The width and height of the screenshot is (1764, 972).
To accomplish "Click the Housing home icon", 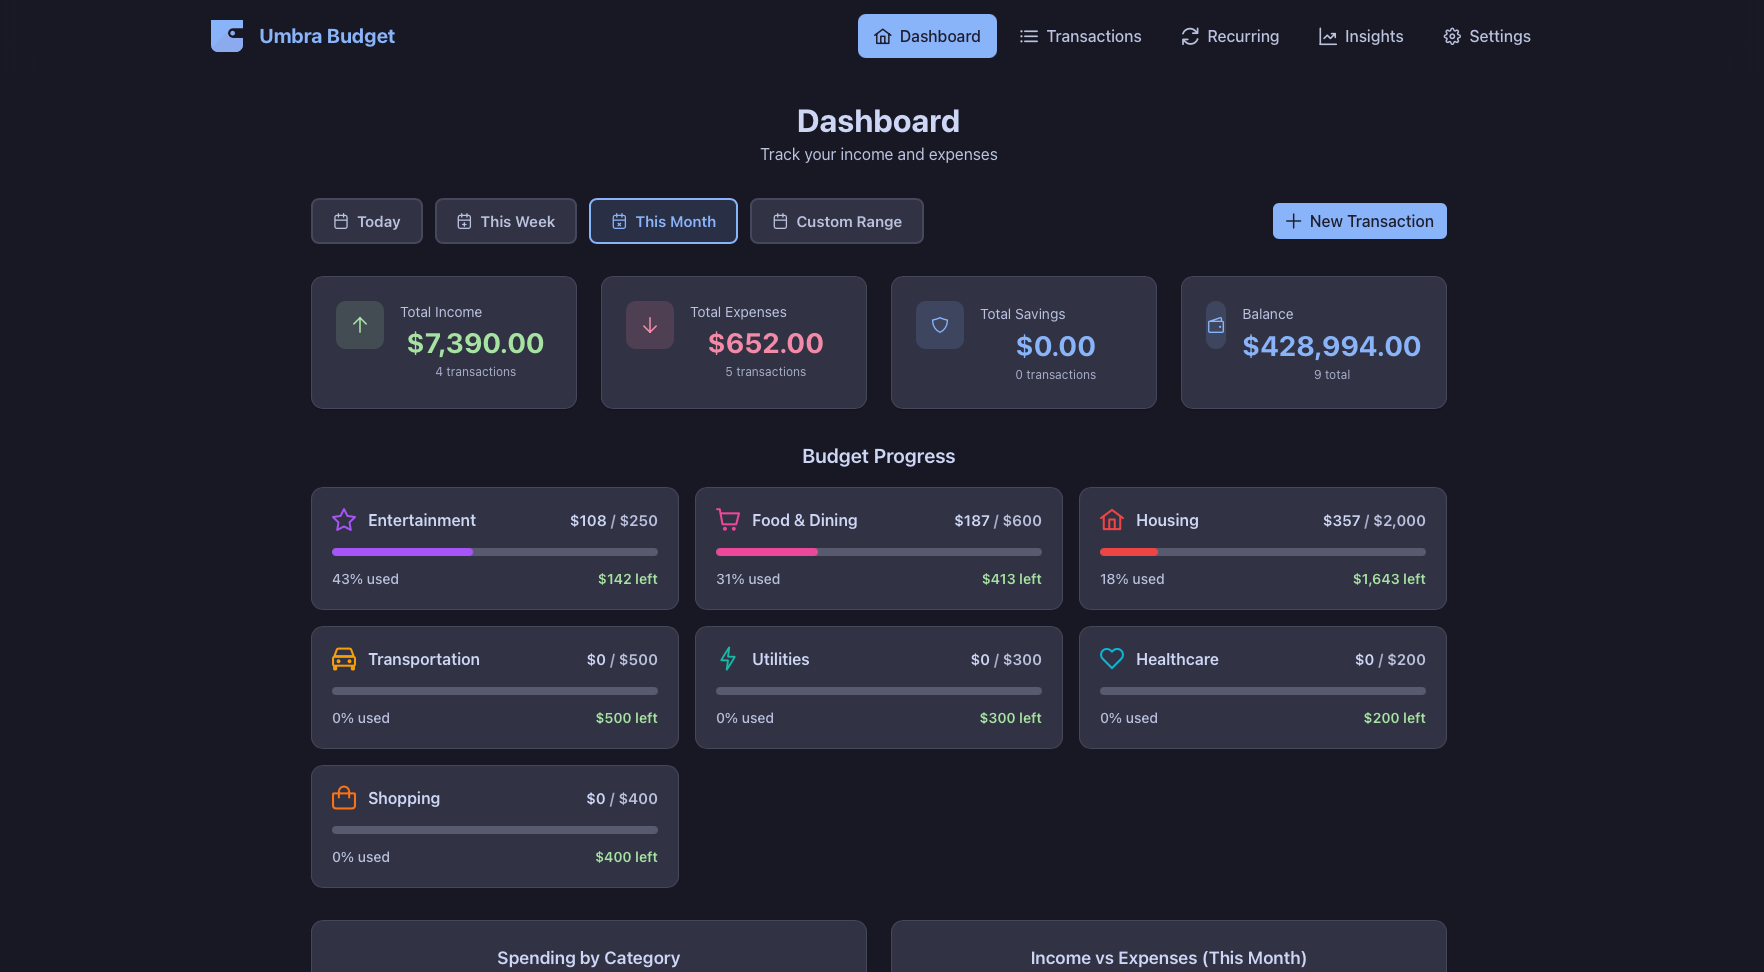I will coord(1111,520).
